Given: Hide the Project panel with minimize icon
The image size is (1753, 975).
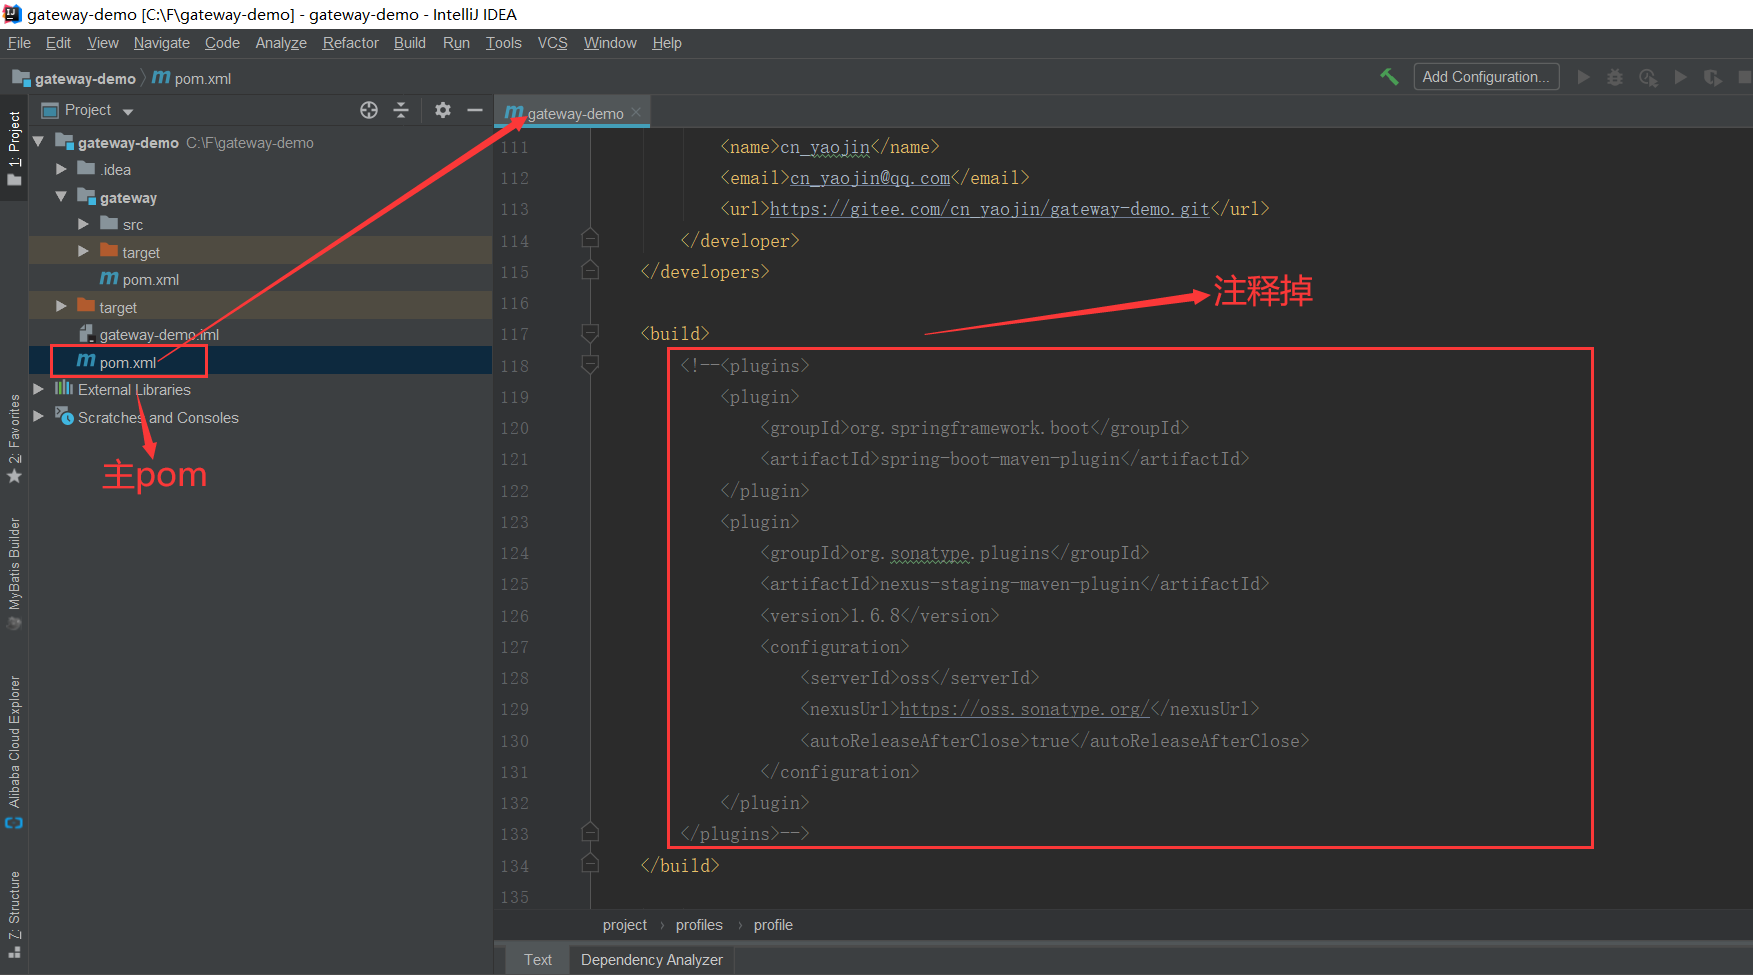Looking at the screenshot, I should tap(475, 110).
